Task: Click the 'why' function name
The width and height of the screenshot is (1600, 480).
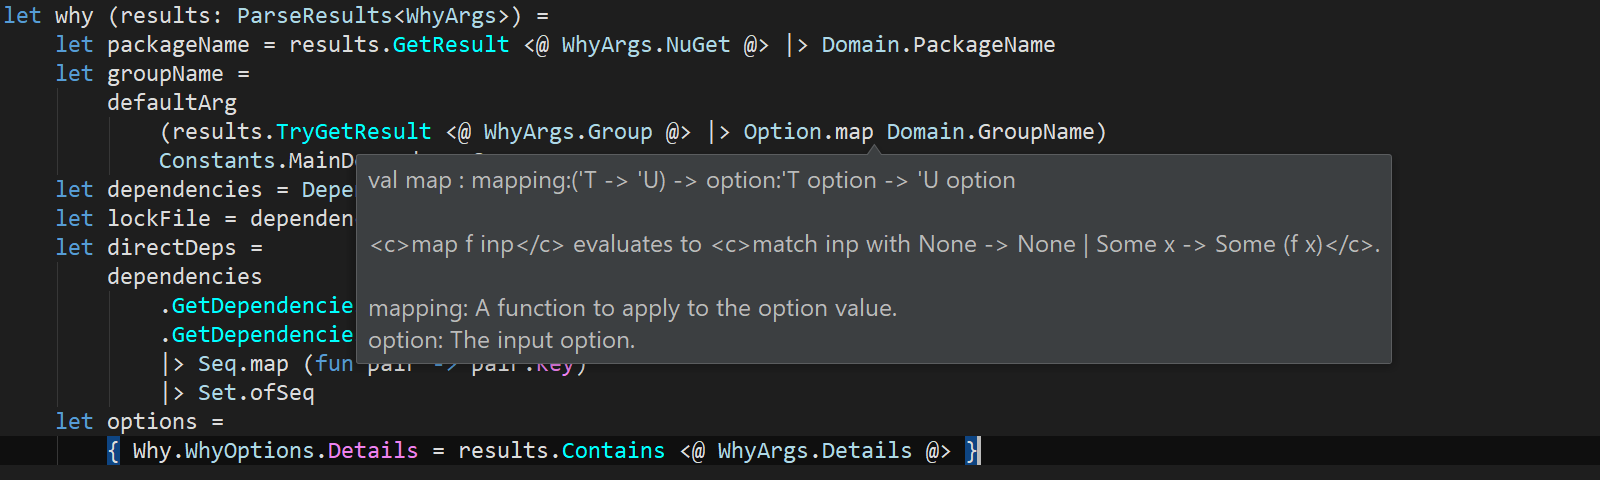Action: click(74, 16)
